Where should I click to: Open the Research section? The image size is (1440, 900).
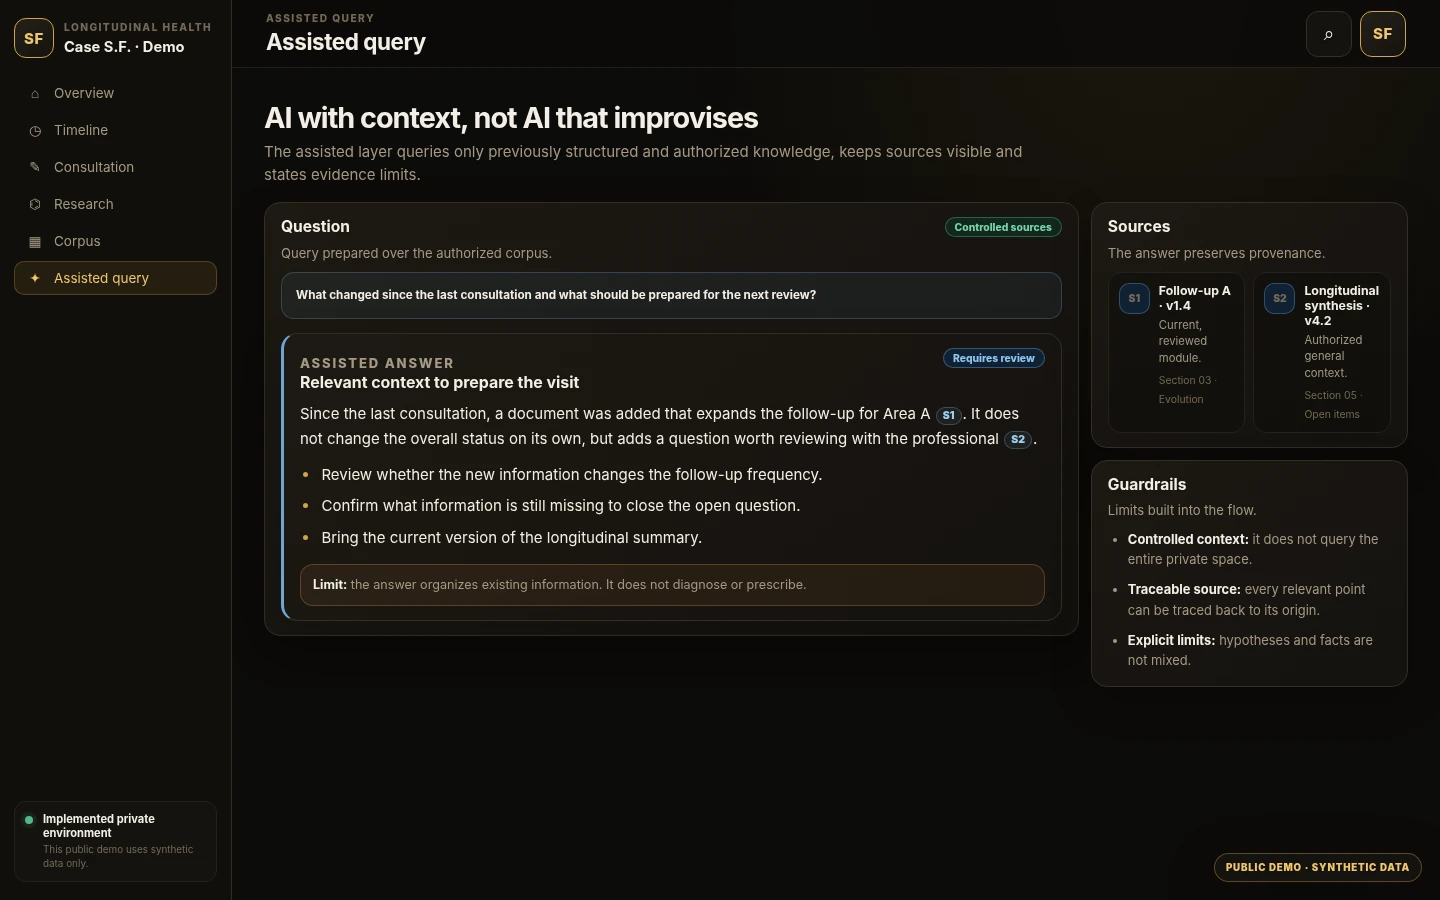click(115, 204)
